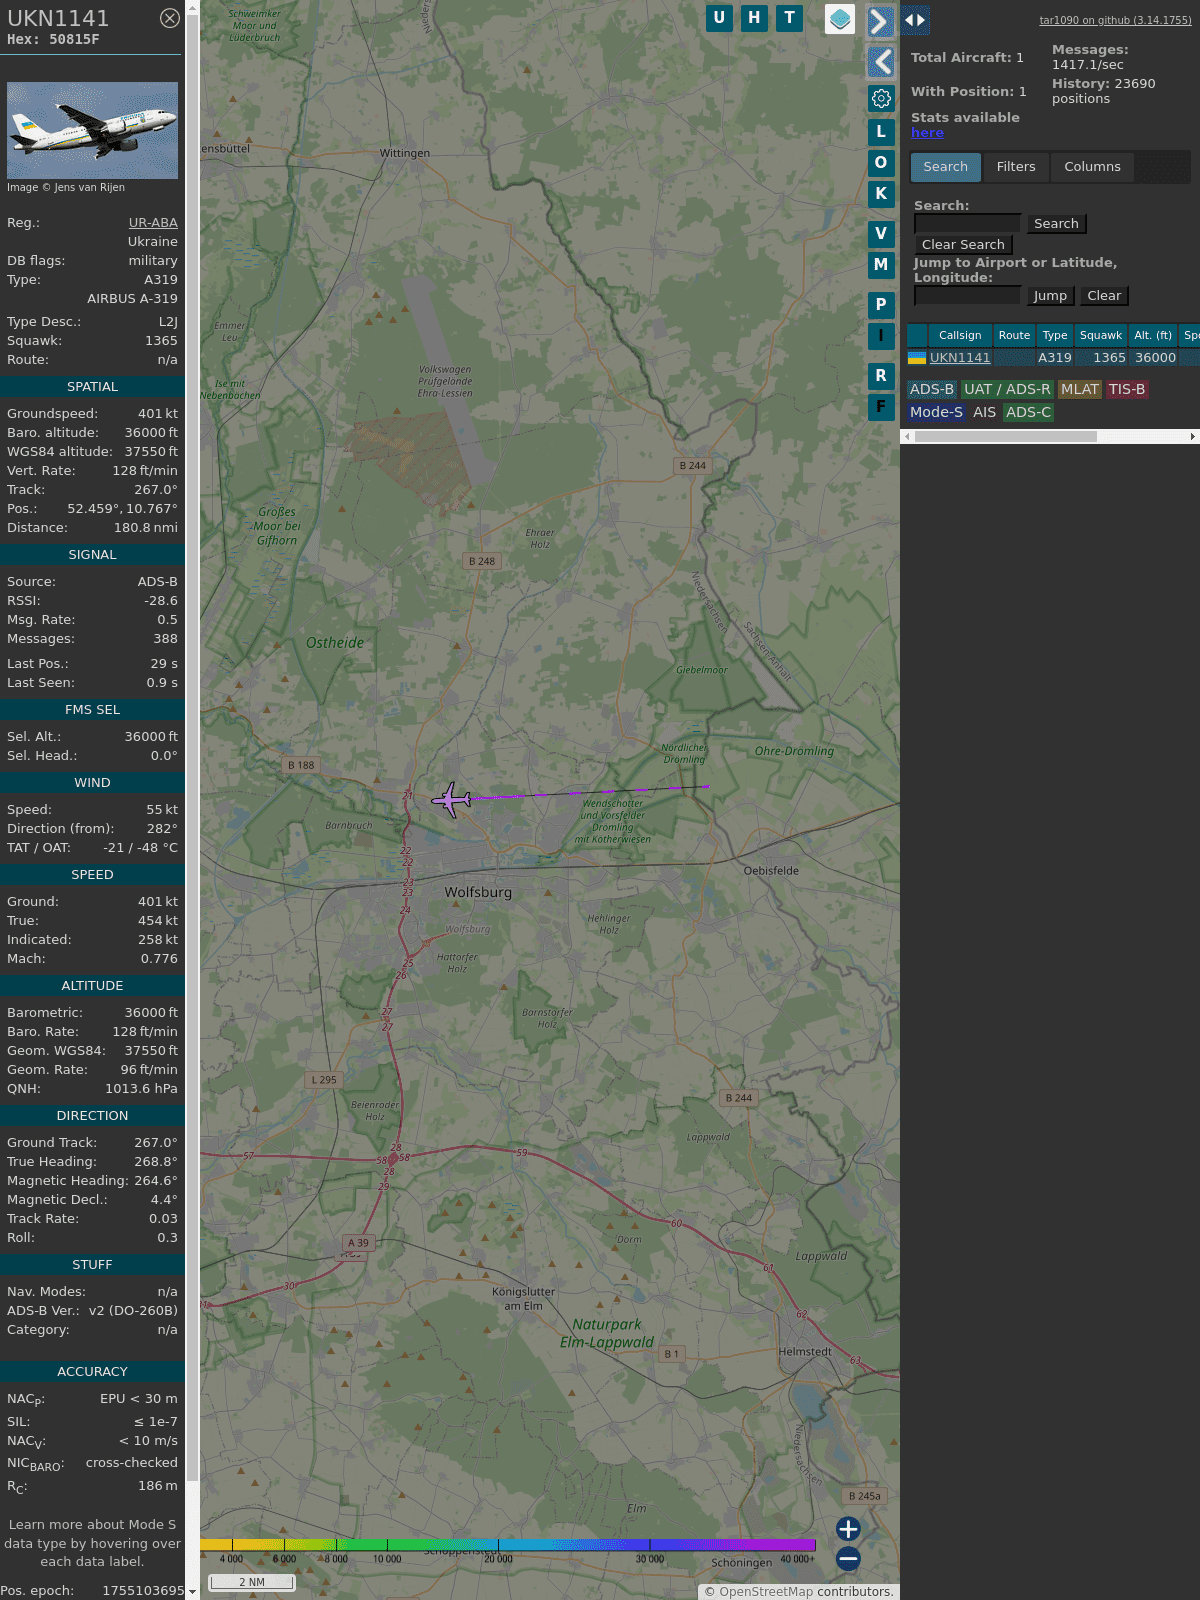Open registration link UR-ABA
This screenshot has width=1200, height=1600.
pyautogui.click(x=153, y=223)
